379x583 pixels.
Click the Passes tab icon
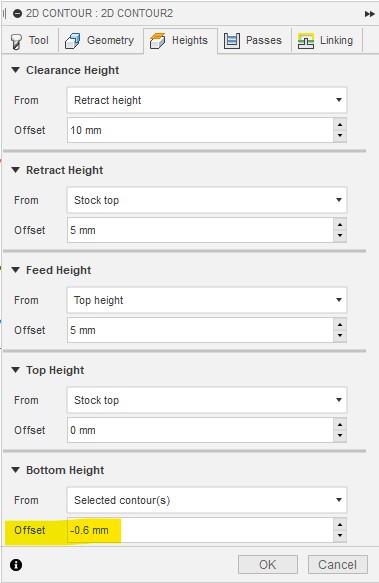pyautogui.click(x=232, y=41)
